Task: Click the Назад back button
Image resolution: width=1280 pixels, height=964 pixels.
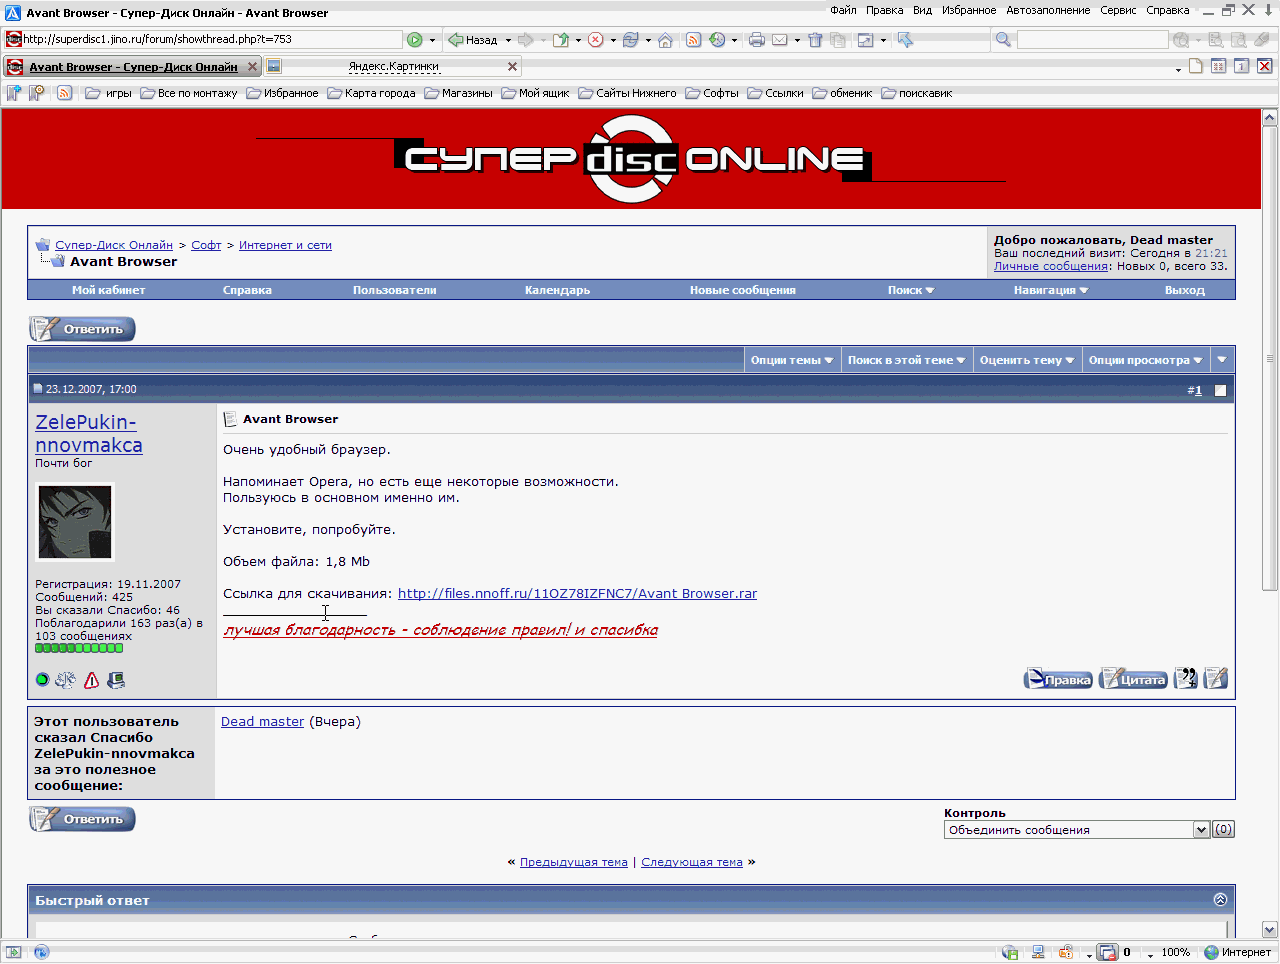Action: 473,40
